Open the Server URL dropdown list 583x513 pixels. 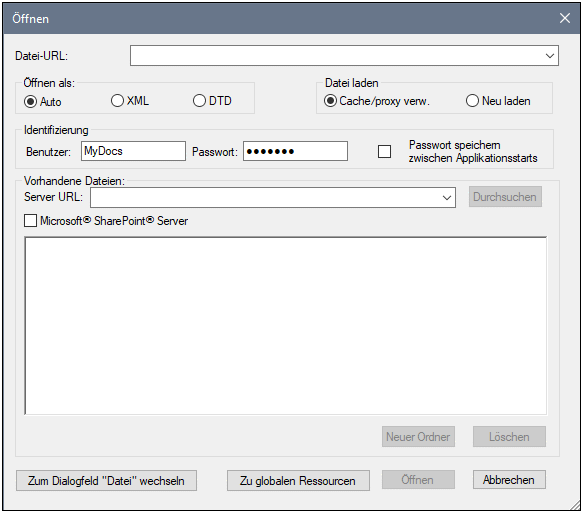tap(447, 197)
